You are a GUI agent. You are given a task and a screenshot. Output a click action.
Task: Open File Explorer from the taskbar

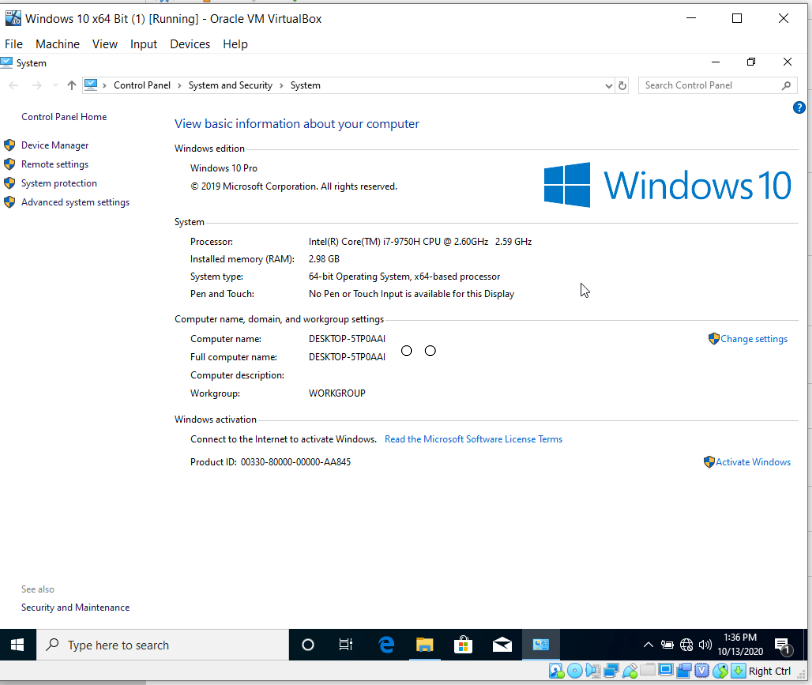425,645
